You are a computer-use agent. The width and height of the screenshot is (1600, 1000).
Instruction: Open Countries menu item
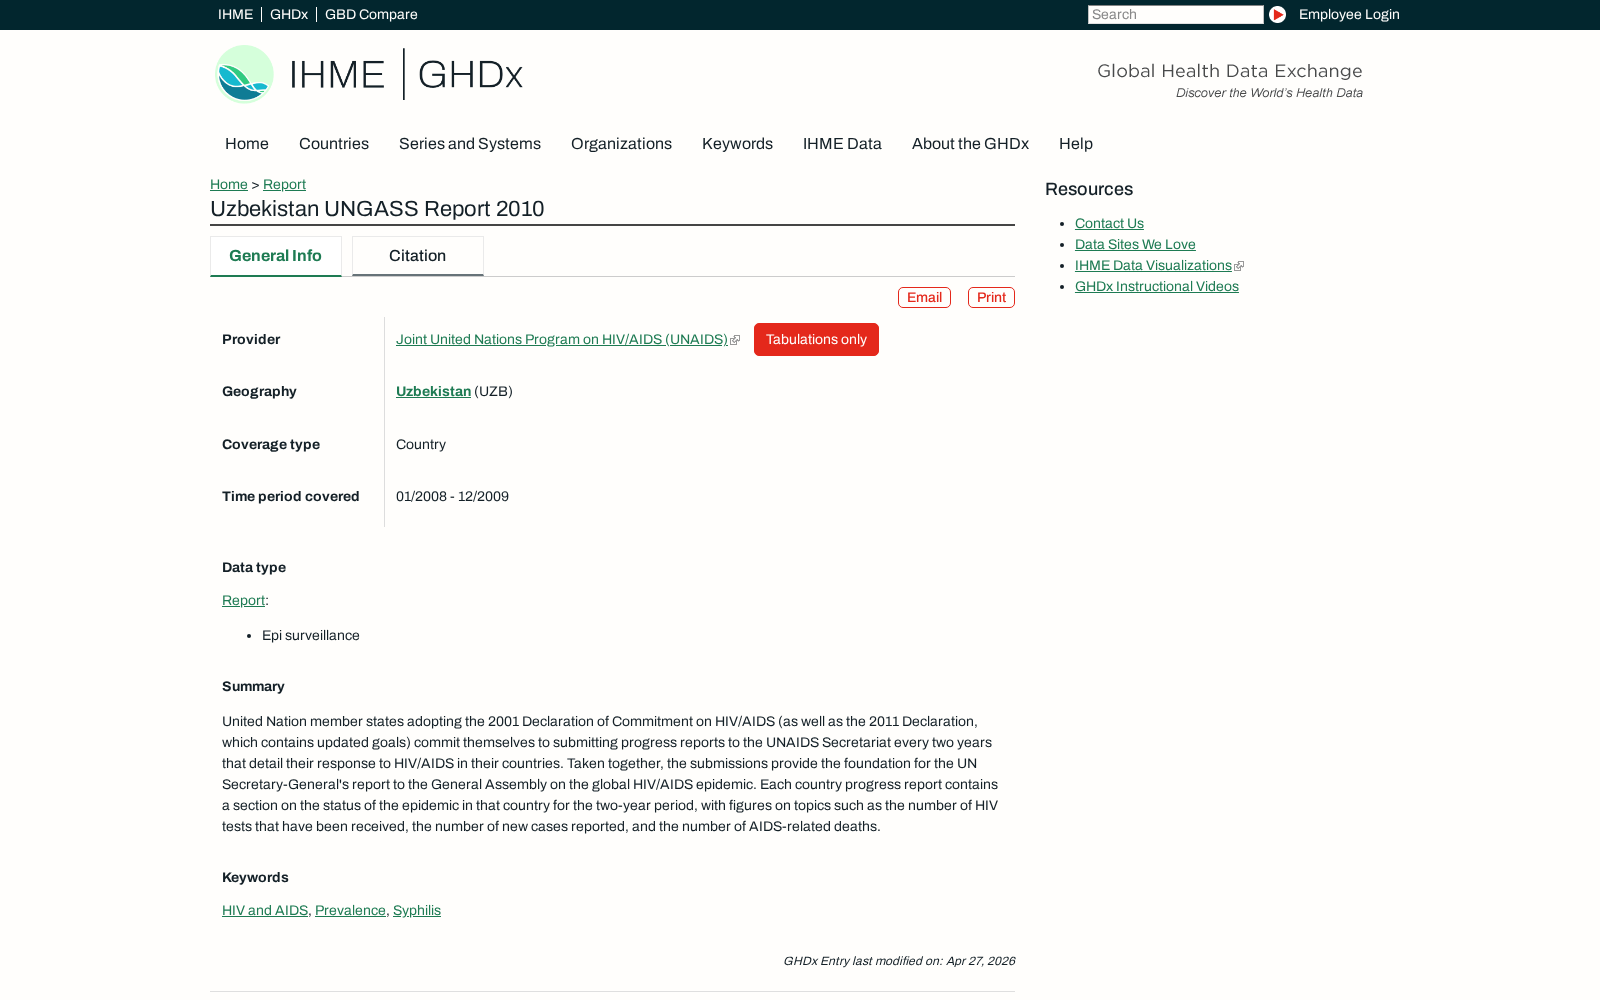point(334,144)
